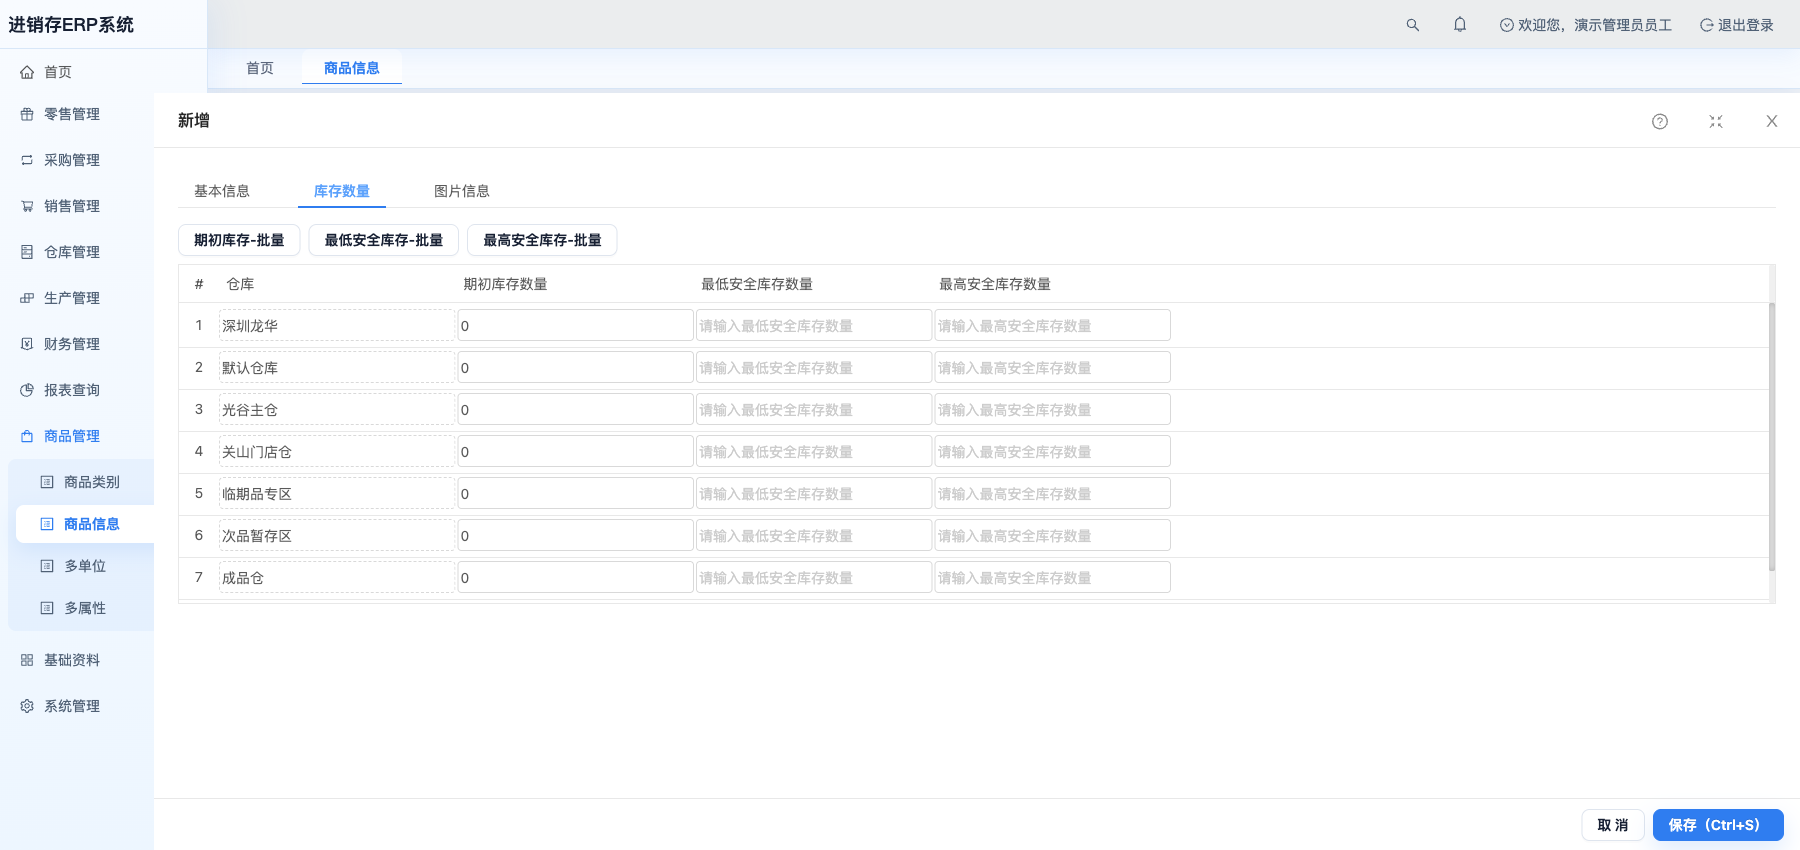Click the 报表查询 chart icon
This screenshot has width=1800, height=850.
click(27, 390)
